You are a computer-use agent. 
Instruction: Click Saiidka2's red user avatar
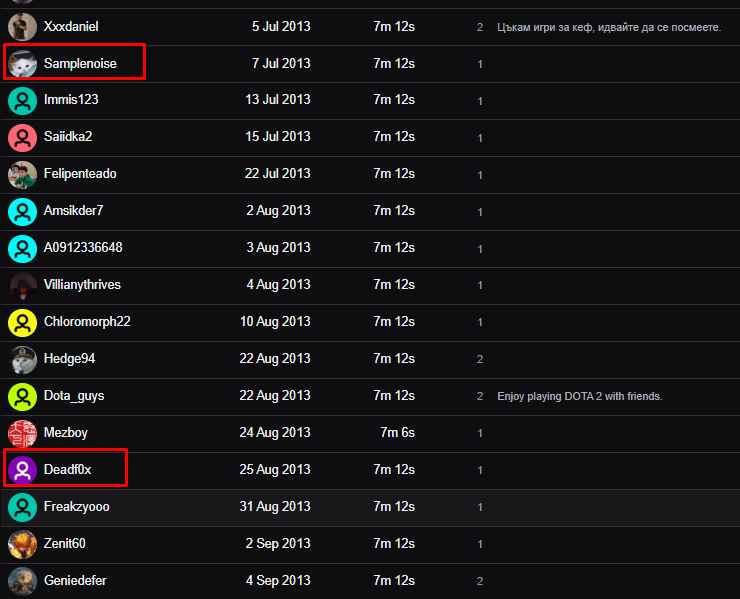point(22,137)
